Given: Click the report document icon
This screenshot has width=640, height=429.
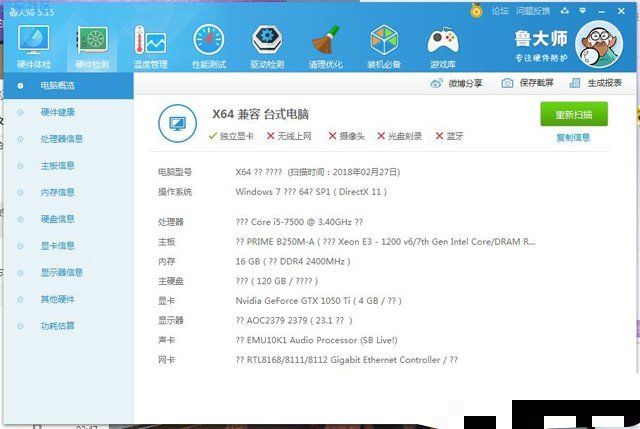Looking at the screenshot, I should coord(575,83).
